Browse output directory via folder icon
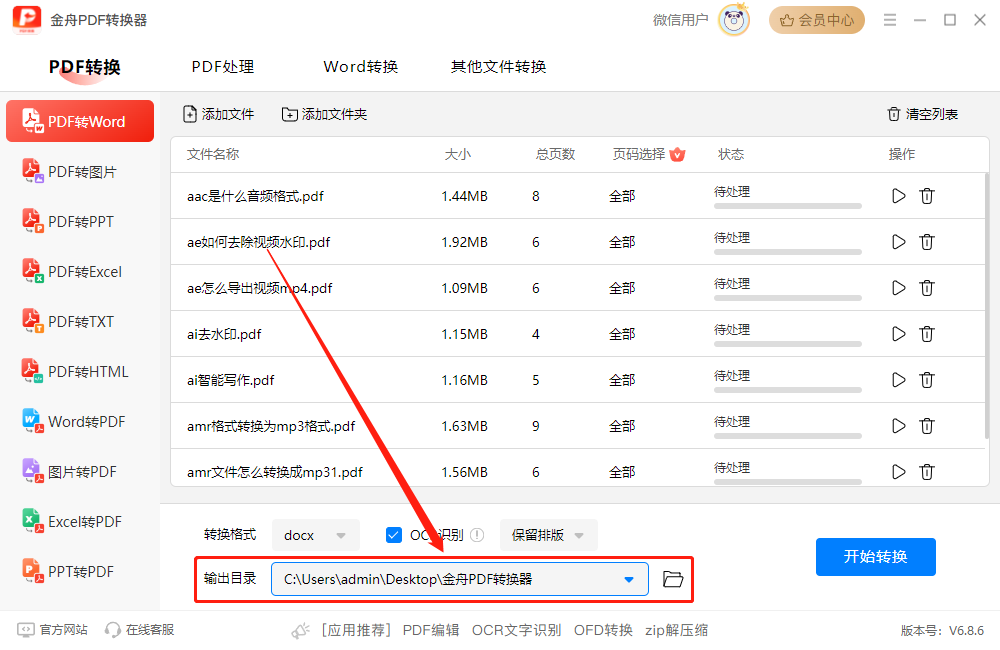 pos(671,579)
